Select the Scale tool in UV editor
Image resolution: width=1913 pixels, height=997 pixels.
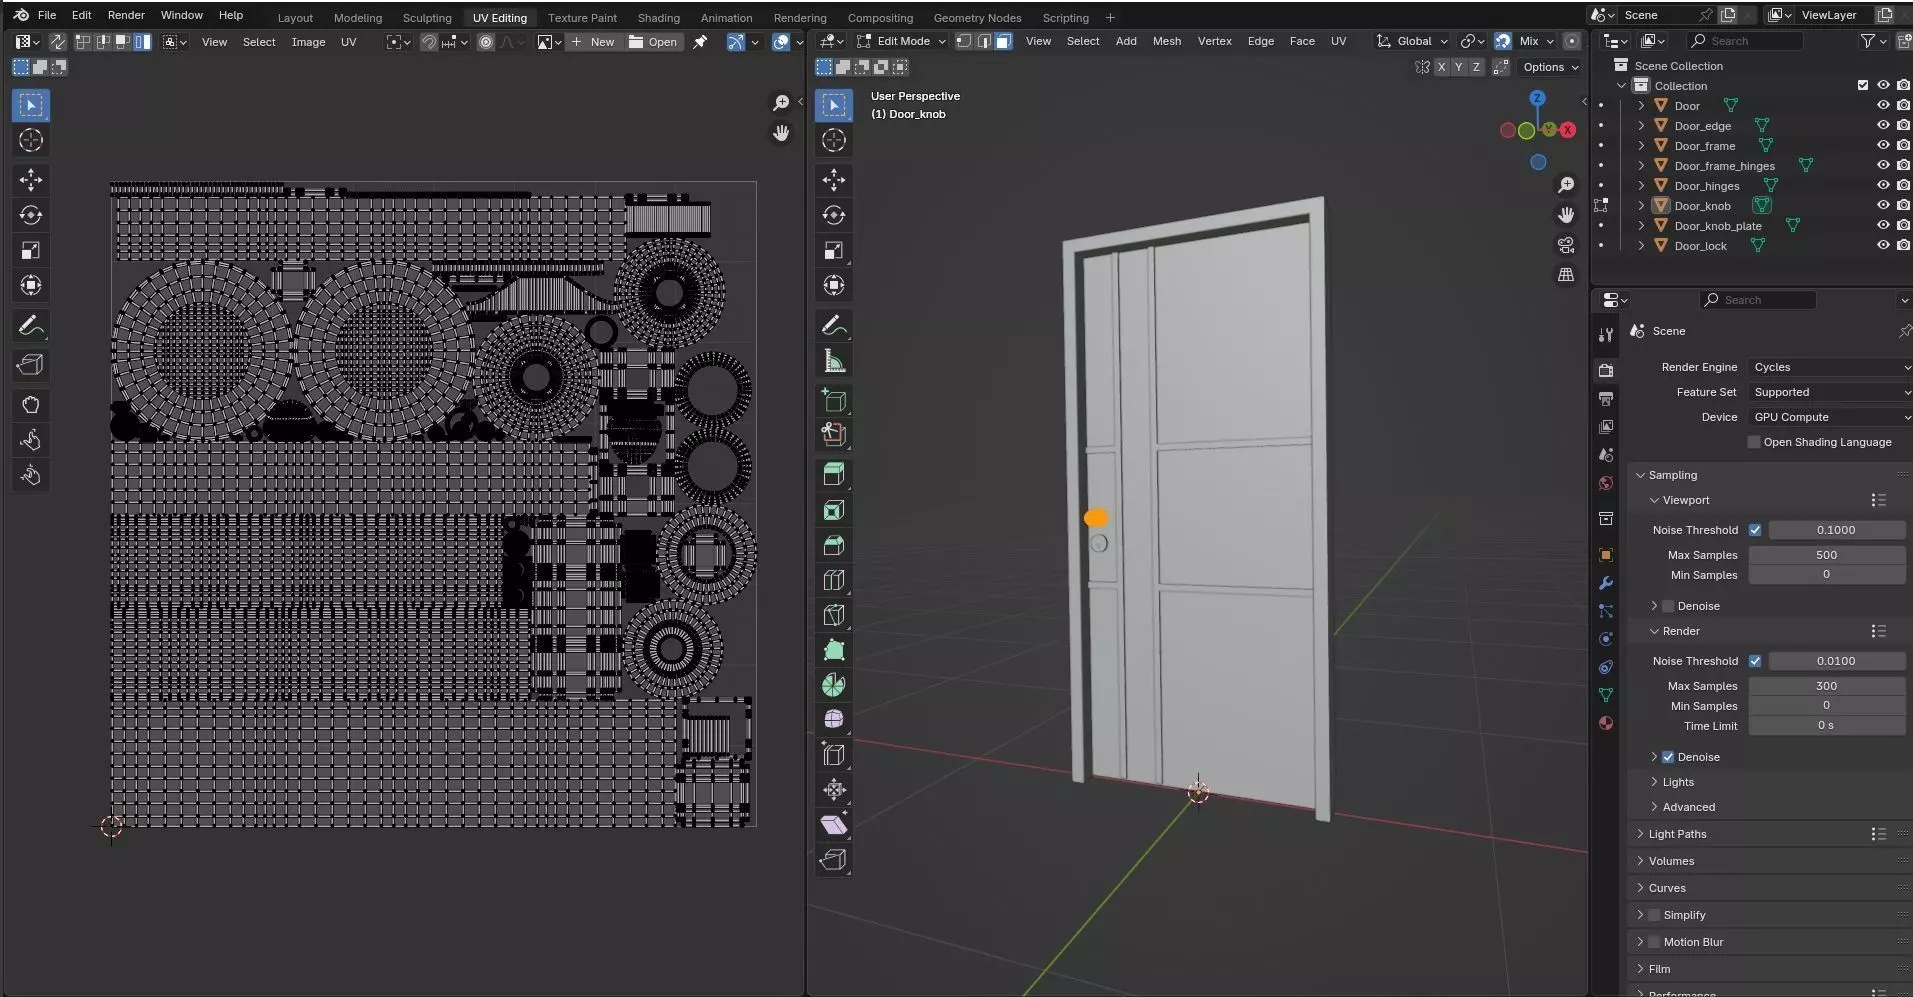pos(31,250)
